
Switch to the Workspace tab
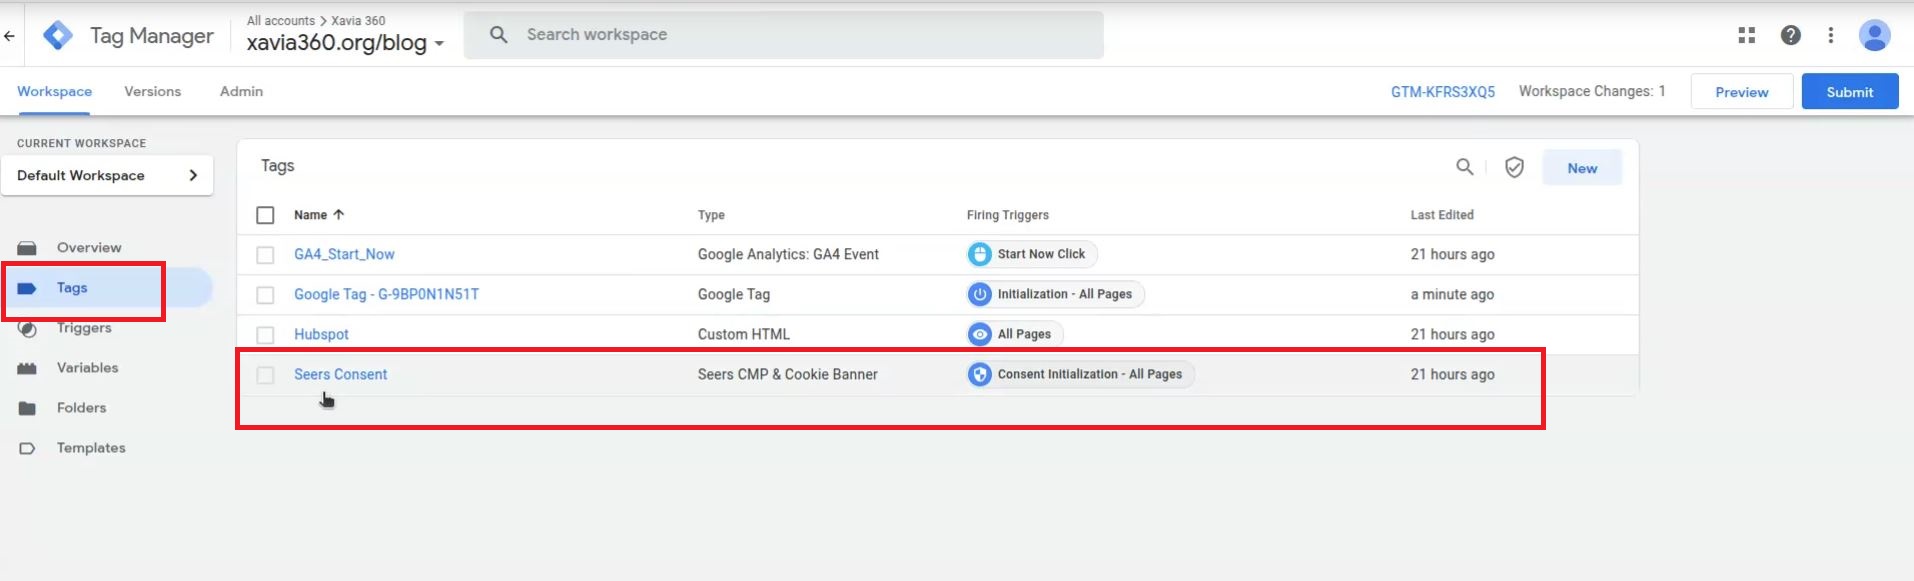54,91
